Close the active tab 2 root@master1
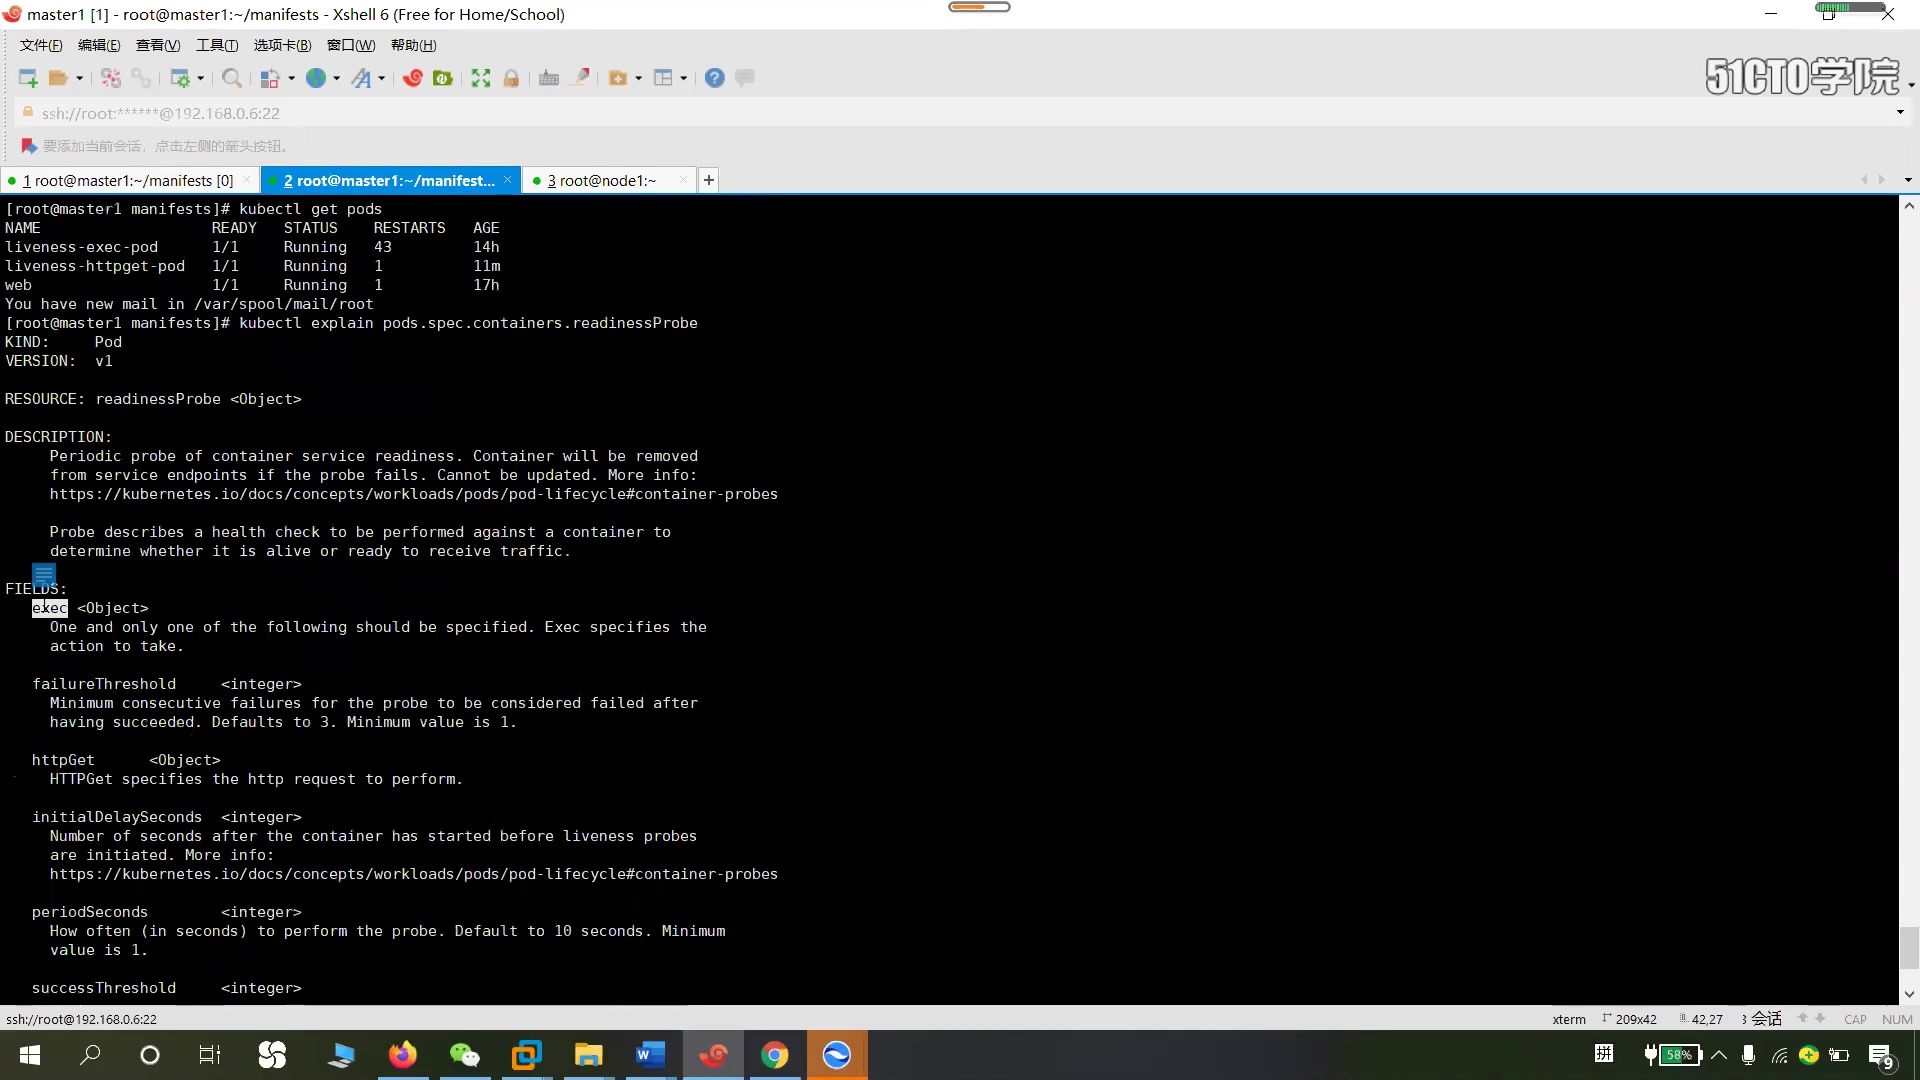The width and height of the screenshot is (1920, 1080). tap(508, 180)
